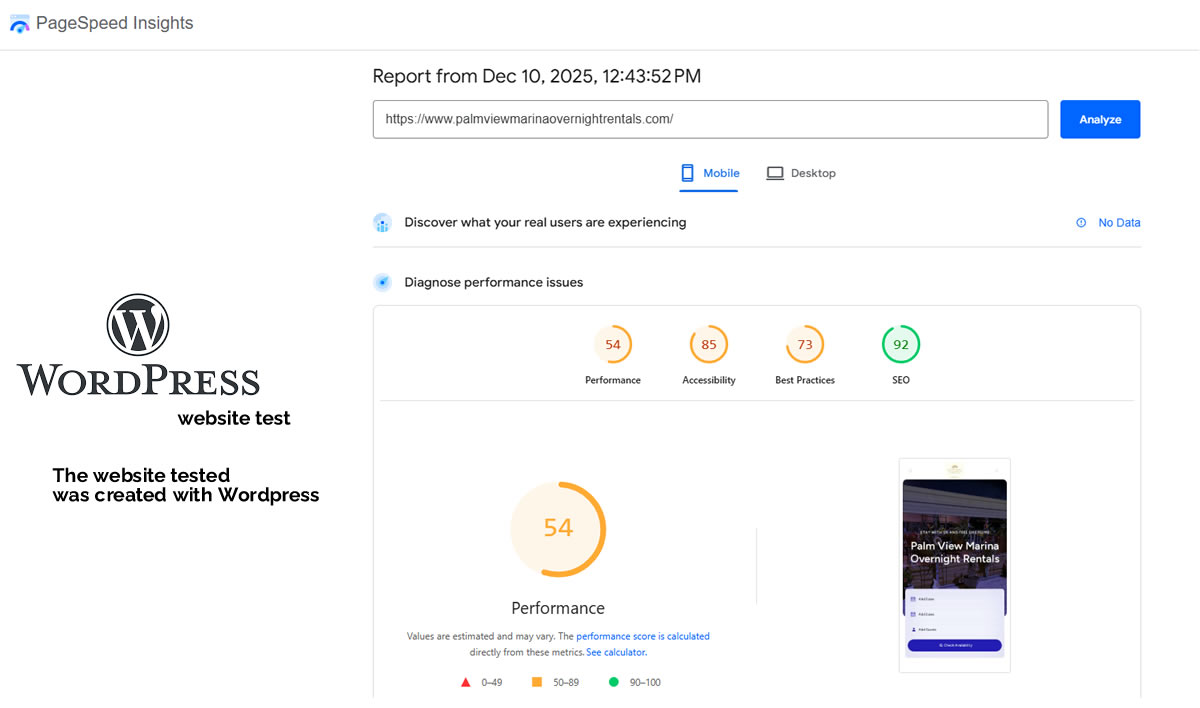Select the Accessibility score 85 gauge
Screen dimensions: 1200x708
709,345
